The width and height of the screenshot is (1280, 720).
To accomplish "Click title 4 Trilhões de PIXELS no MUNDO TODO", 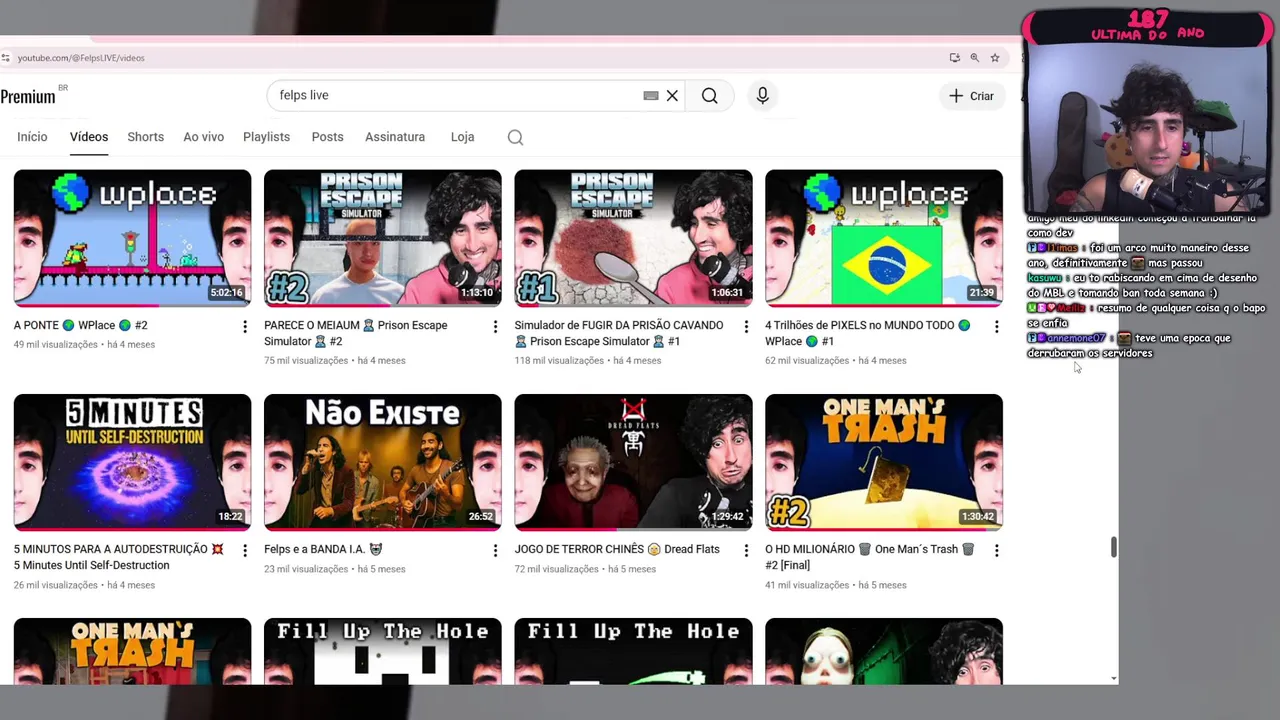I will (868, 333).
